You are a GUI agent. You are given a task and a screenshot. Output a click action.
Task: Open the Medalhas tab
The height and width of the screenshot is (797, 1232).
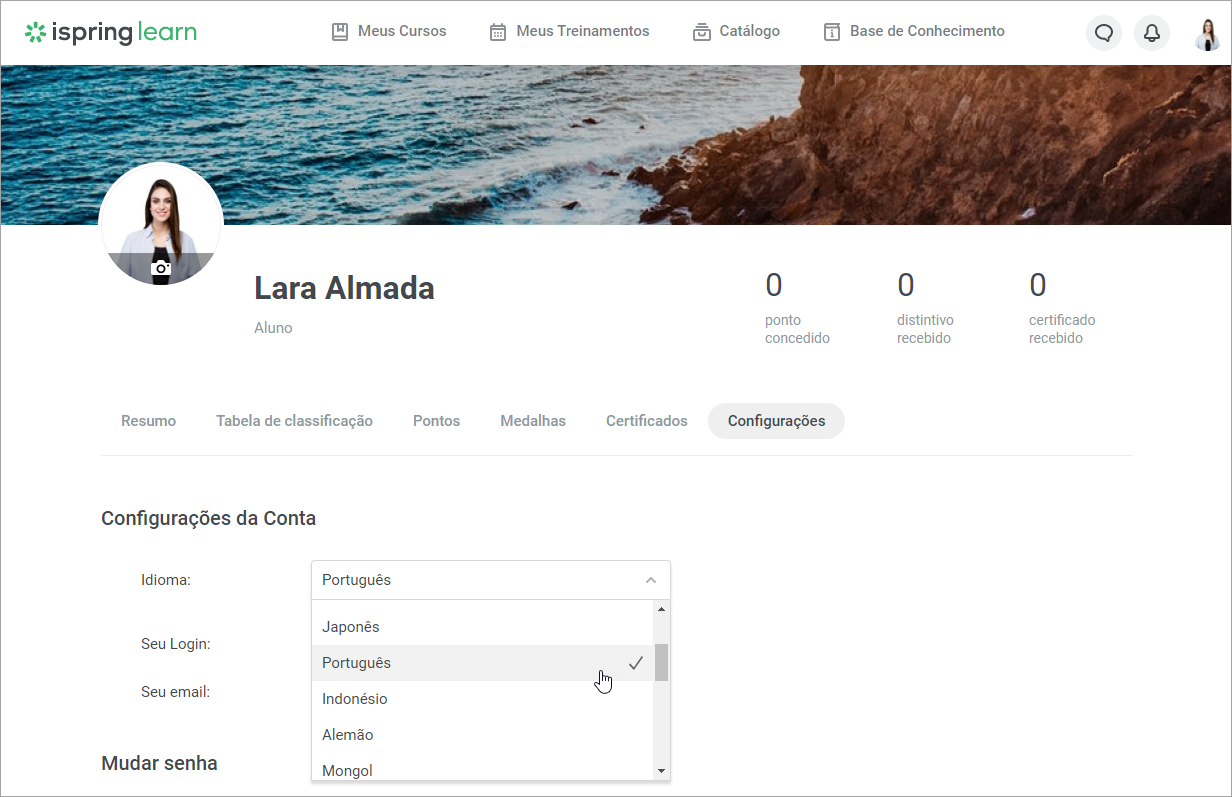click(x=533, y=421)
